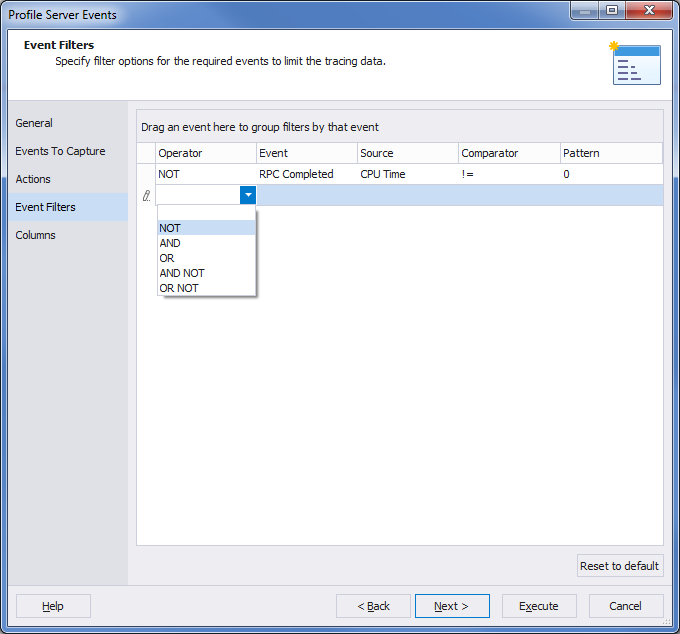Click the RPC Completed event cell

coord(307,174)
